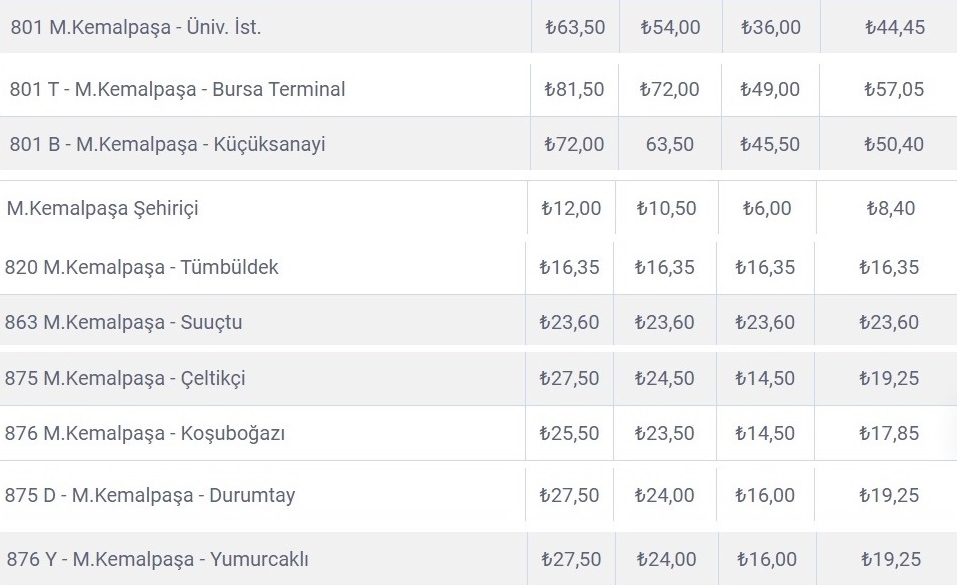
Task: Select the ₺25,50 fare in Koşuboğazı row
Action: pos(569,433)
